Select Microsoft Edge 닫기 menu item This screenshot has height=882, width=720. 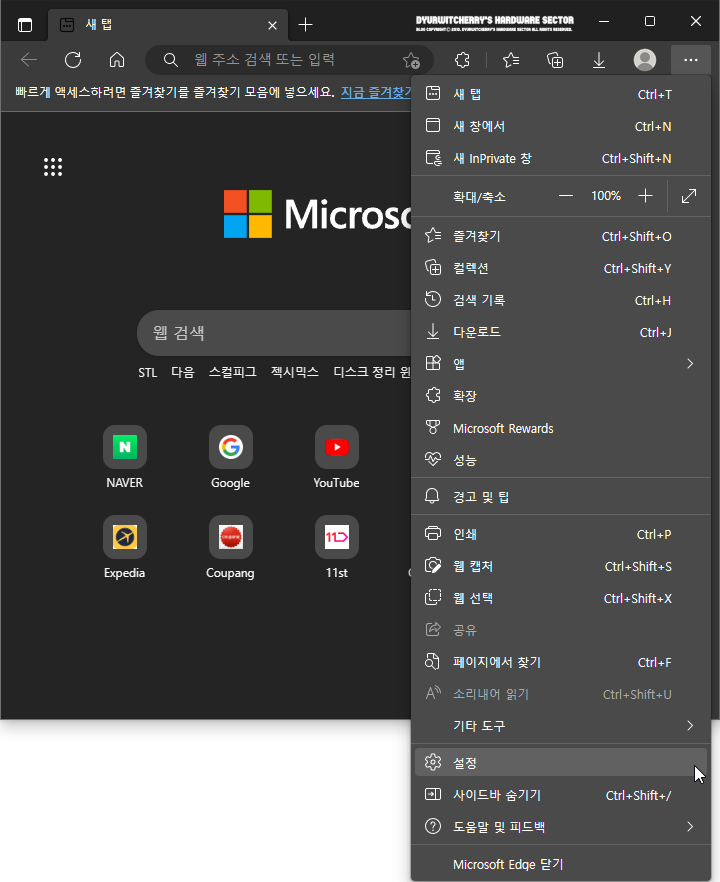(x=561, y=864)
